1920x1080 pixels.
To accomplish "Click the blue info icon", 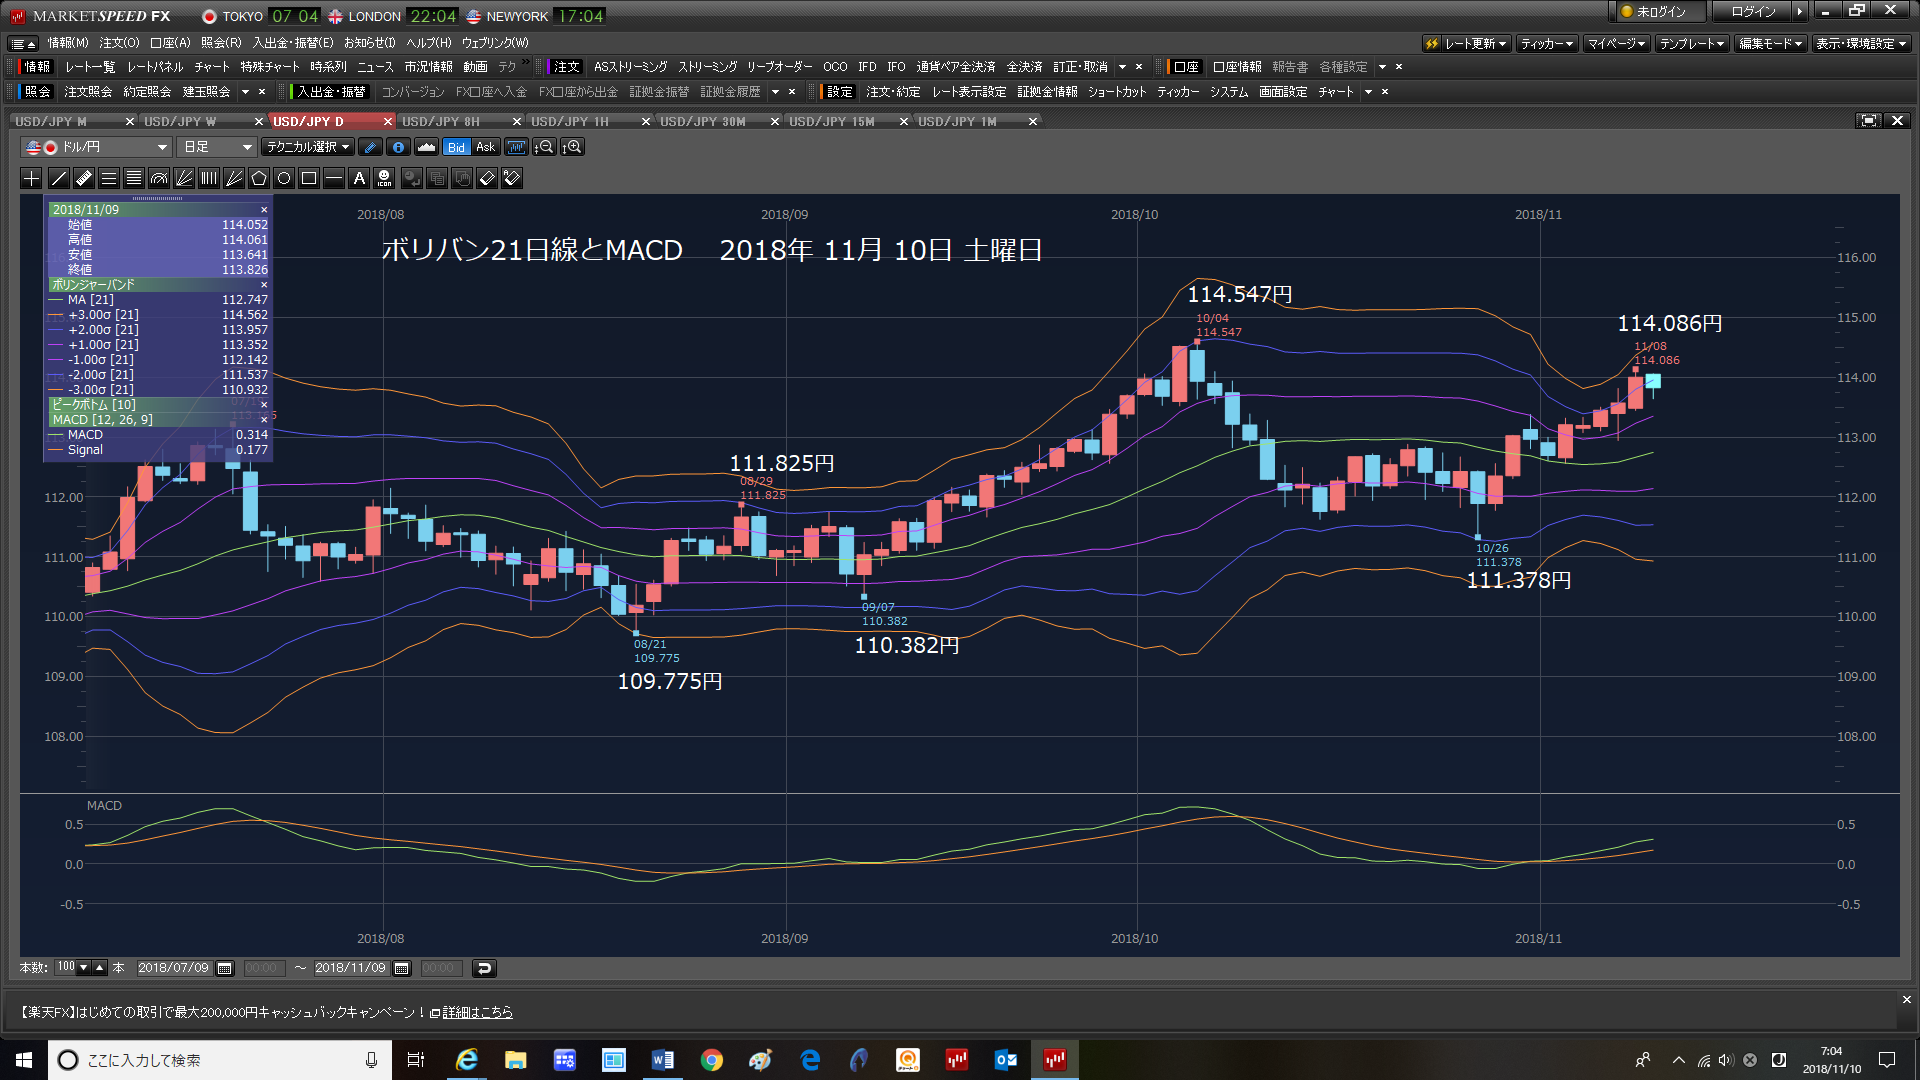I will 398,147.
